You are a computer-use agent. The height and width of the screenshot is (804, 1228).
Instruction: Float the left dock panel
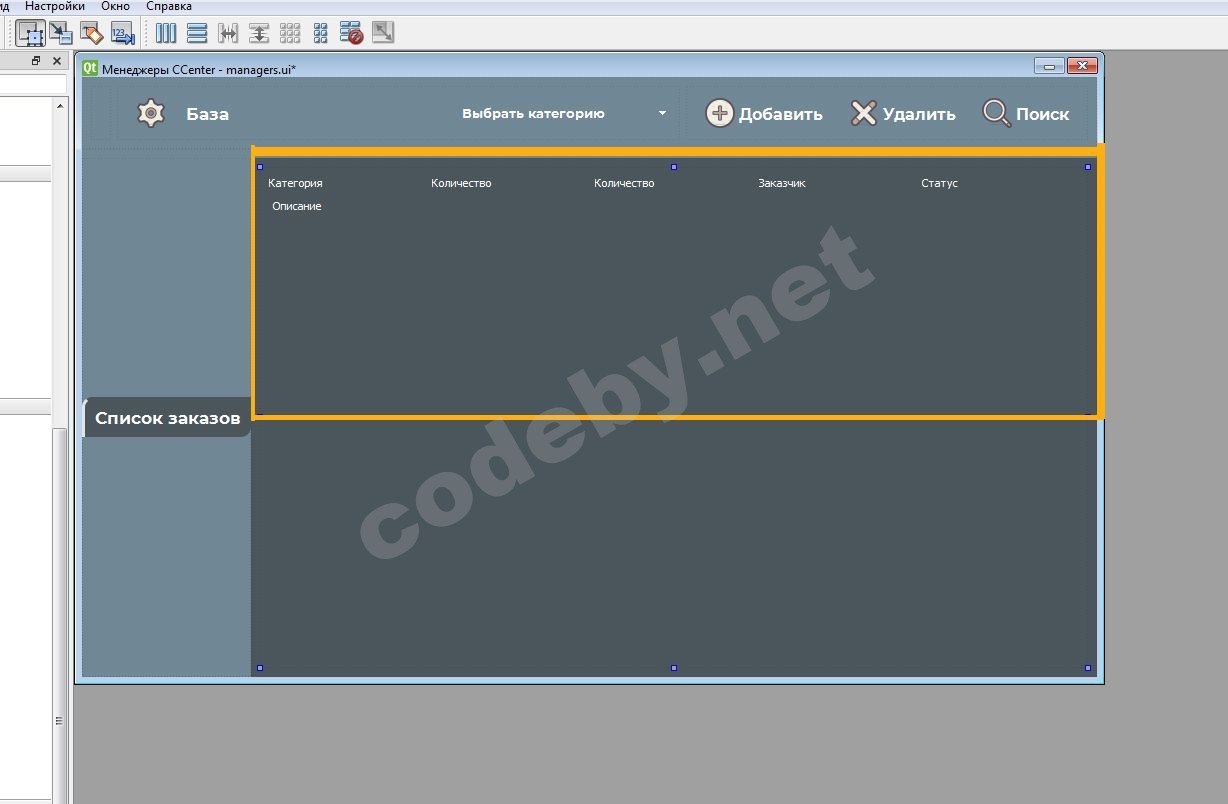click(36, 61)
